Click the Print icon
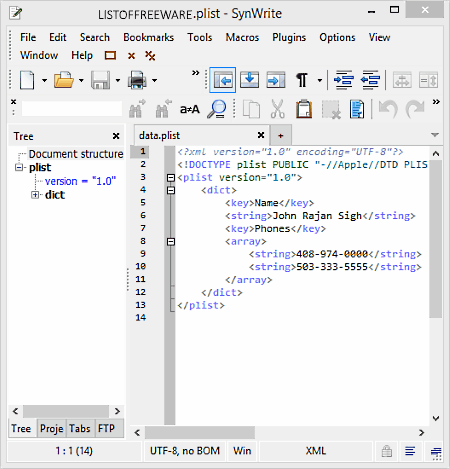 click(137, 80)
